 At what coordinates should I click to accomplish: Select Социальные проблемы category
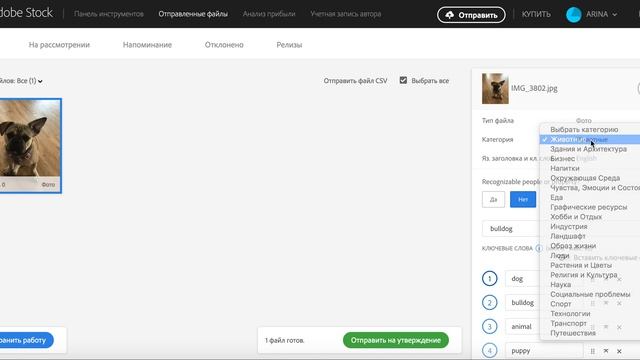tap(590, 294)
